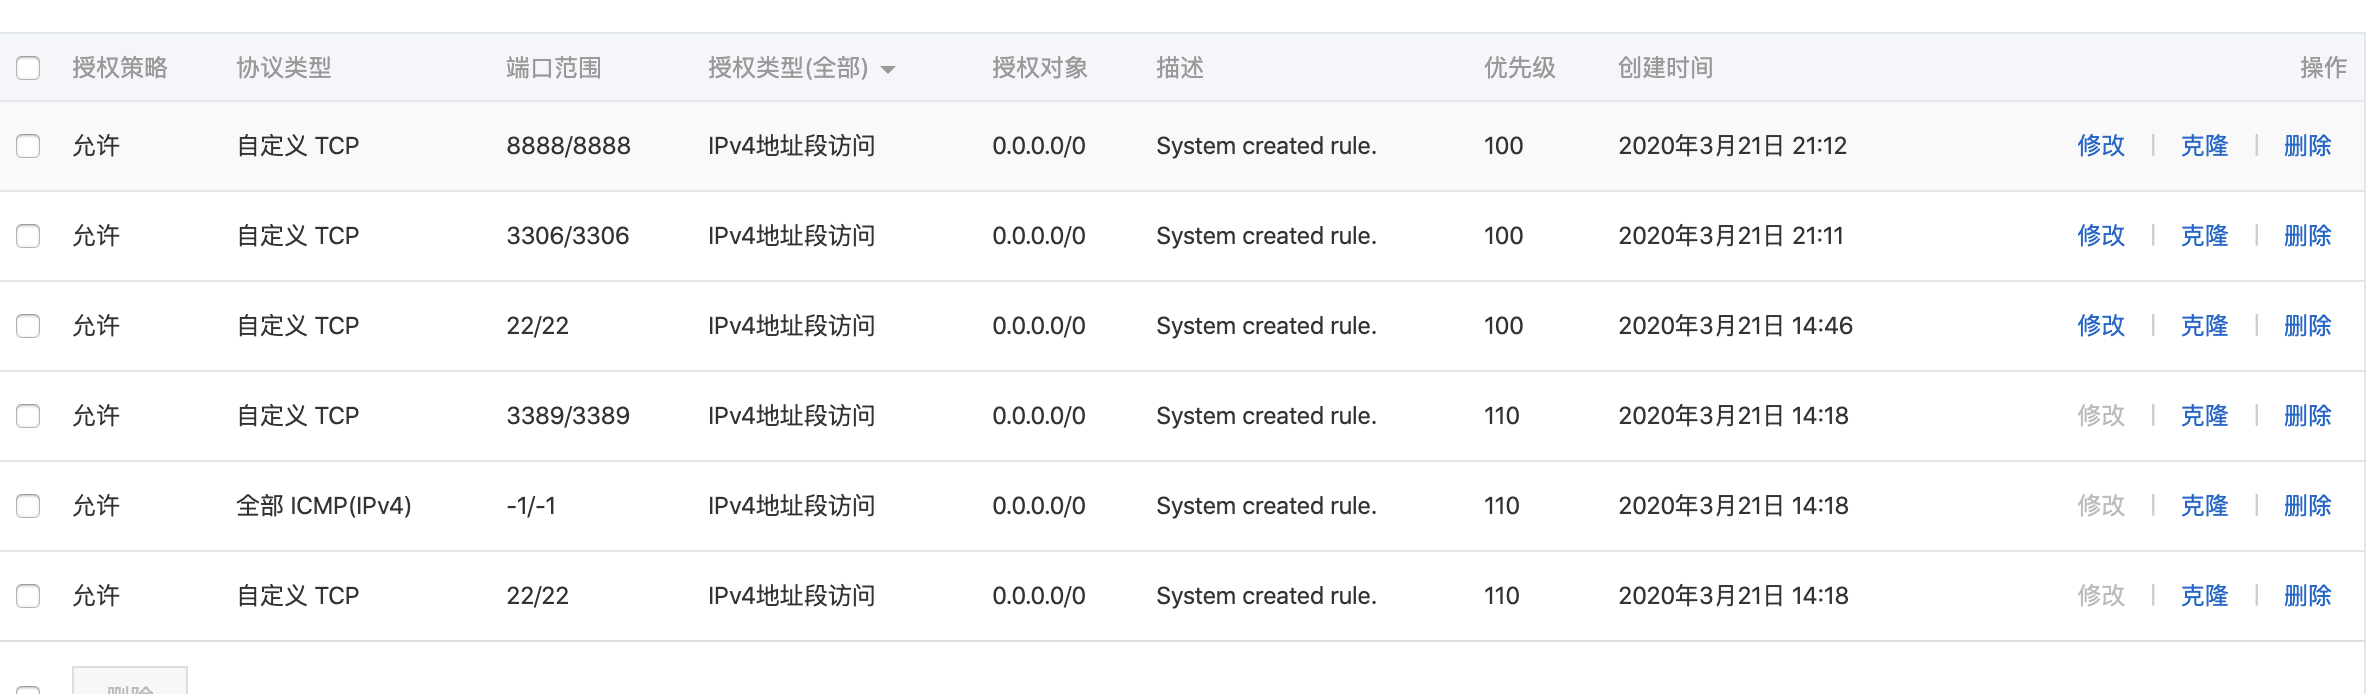This screenshot has height=694, width=2368.
Task: Clone the 3389/3389 rule
Action: tap(2204, 416)
